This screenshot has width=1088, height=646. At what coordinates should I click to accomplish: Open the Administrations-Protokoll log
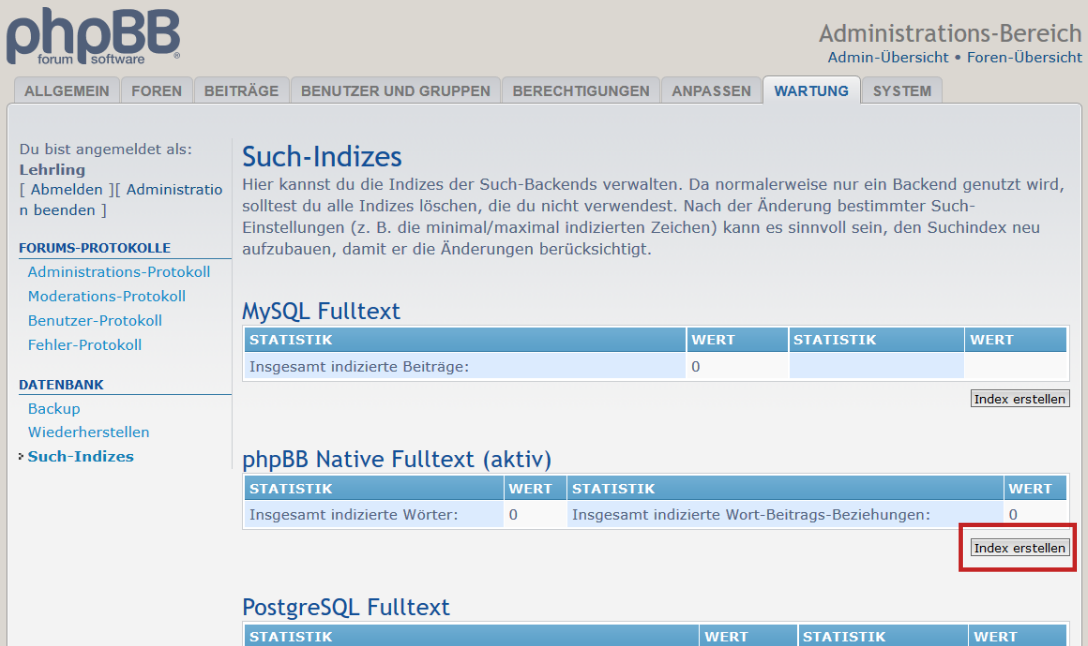point(119,272)
